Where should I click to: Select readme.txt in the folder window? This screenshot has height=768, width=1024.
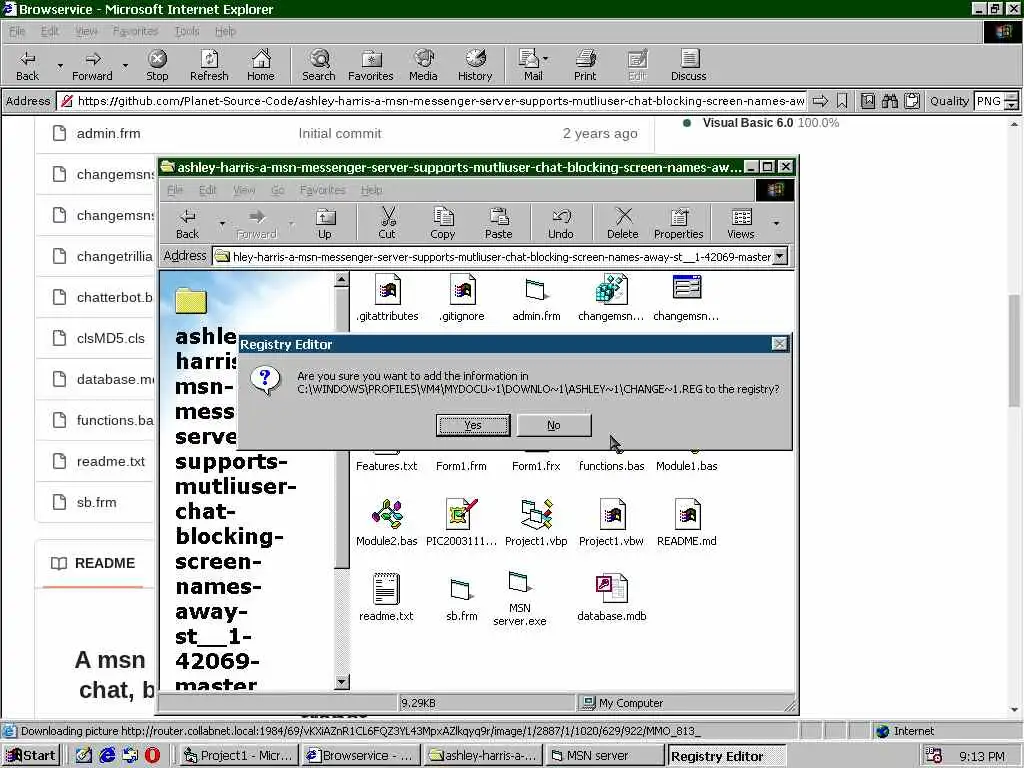point(386,598)
